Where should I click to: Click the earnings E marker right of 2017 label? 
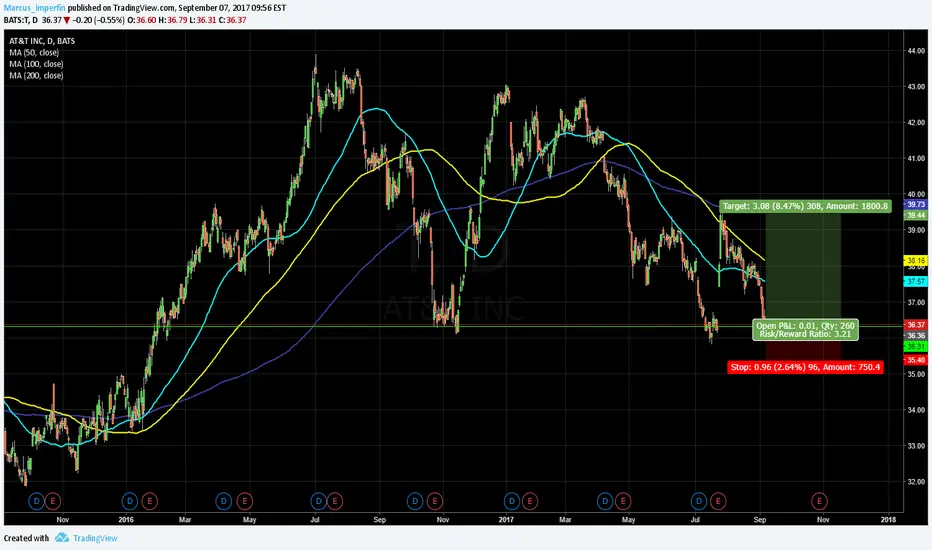530,501
